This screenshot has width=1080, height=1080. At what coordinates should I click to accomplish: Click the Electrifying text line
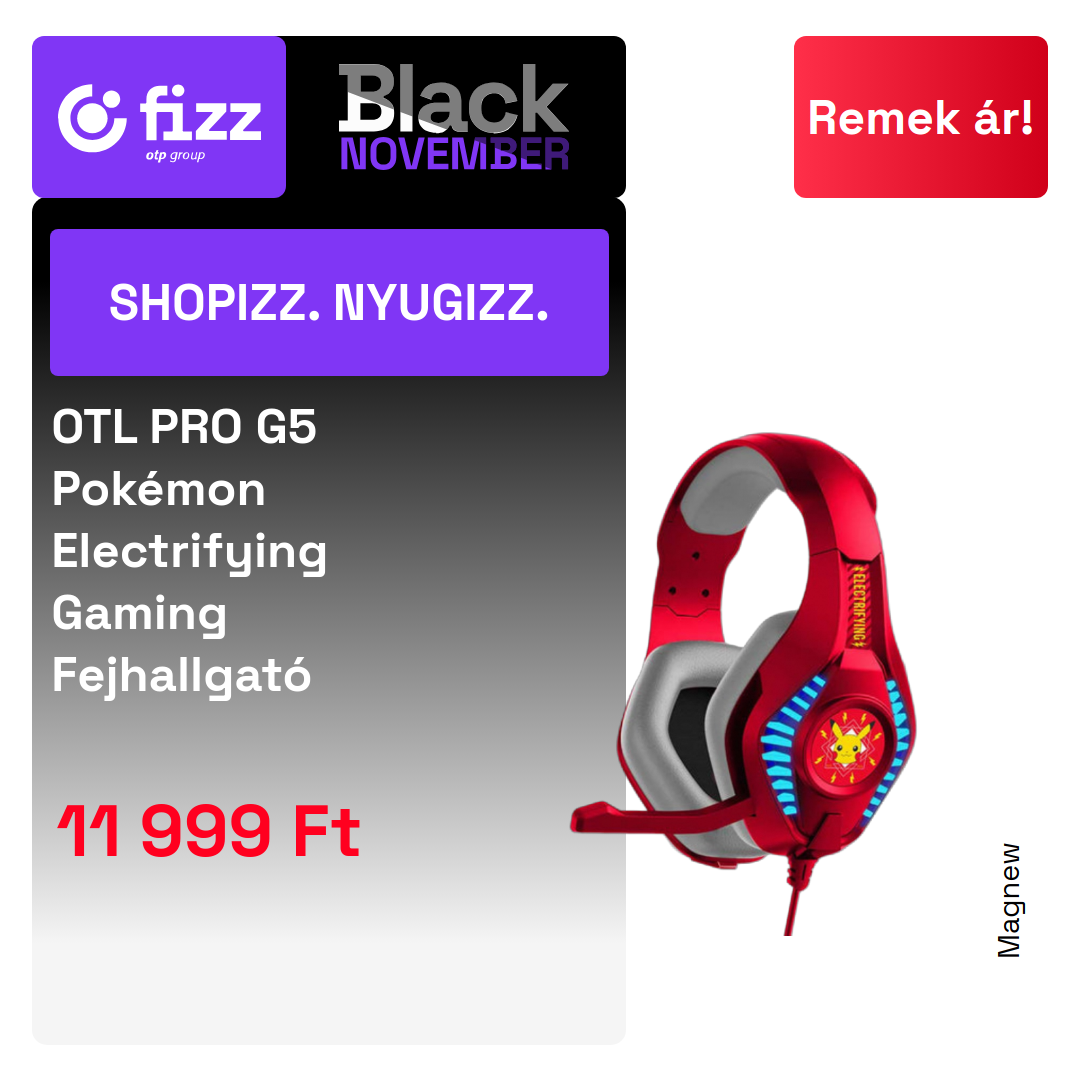(x=189, y=552)
